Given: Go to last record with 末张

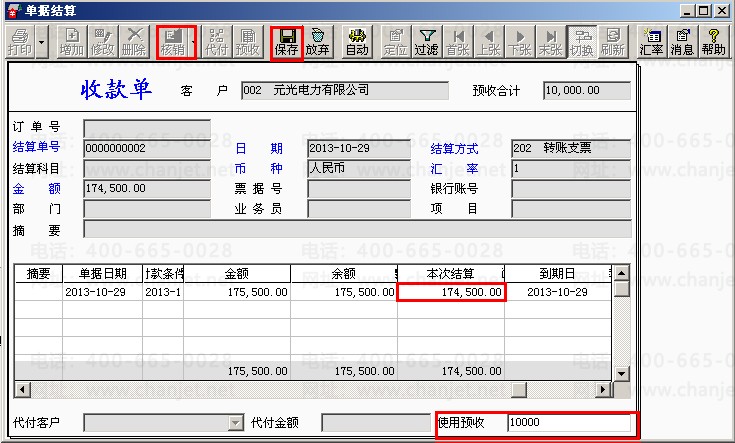Looking at the screenshot, I should coord(550,42).
